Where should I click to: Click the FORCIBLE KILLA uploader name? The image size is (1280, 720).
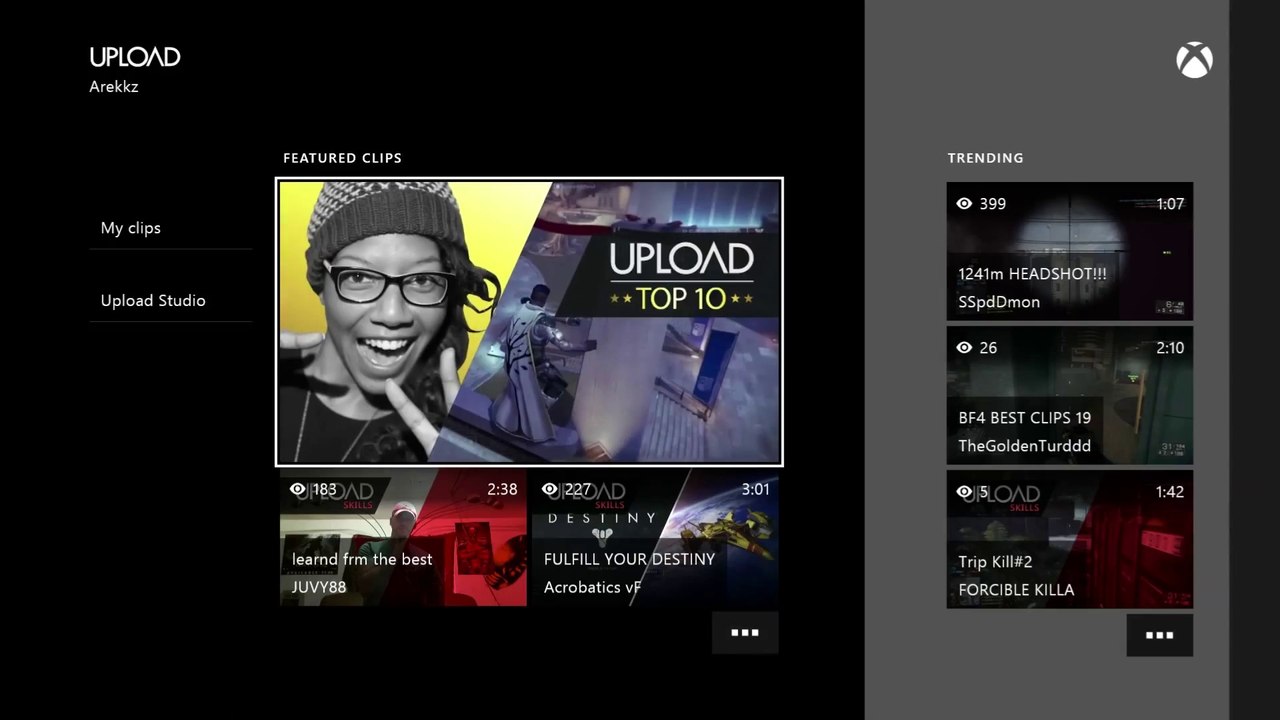tap(1016, 590)
